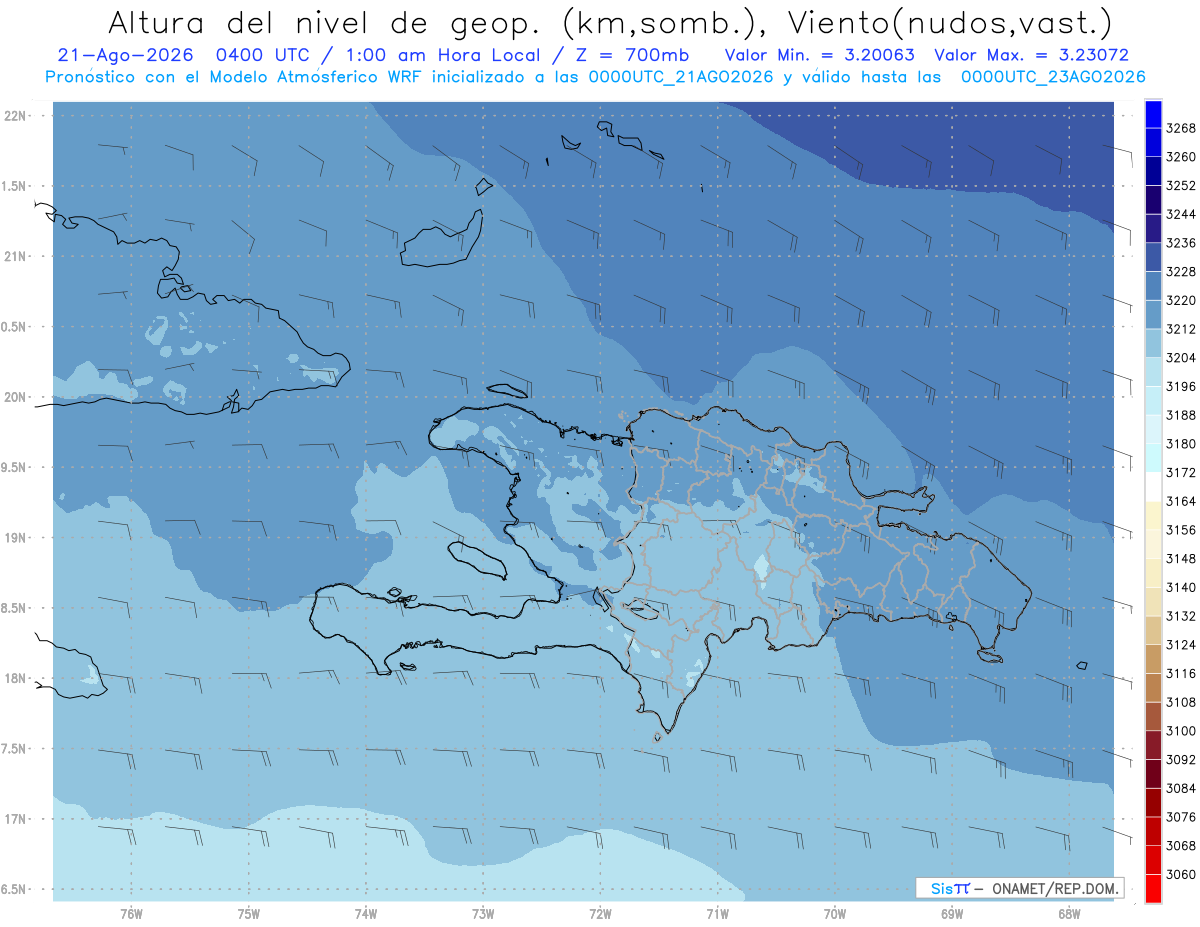The width and height of the screenshot is (1200, 927).
Task: Click the '73W' longitude label
Action: [483, 913]
